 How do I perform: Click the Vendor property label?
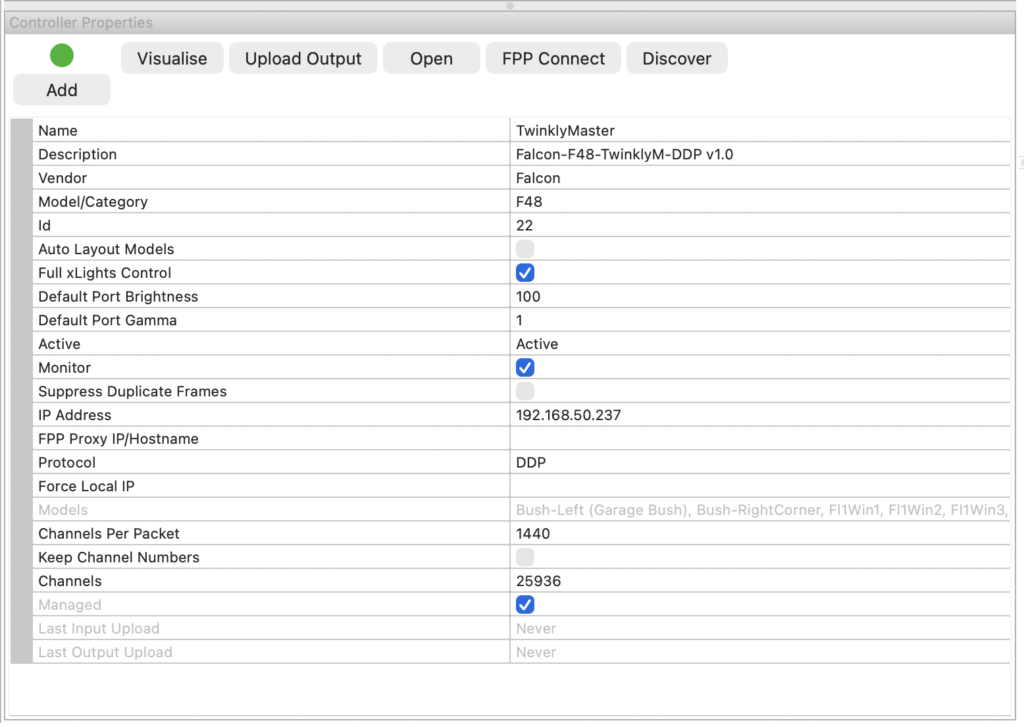click(x=62, y=178)
